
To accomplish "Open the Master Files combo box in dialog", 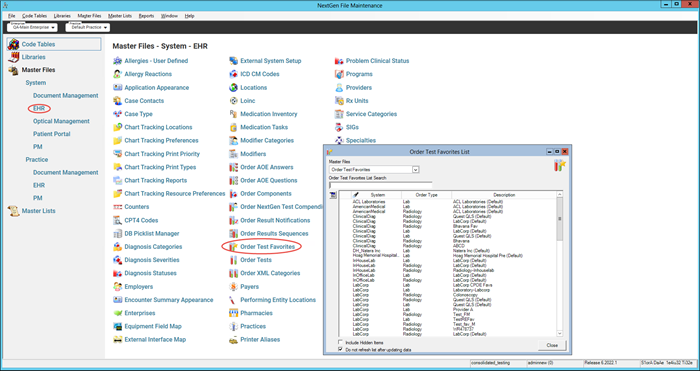I will 374,170.
